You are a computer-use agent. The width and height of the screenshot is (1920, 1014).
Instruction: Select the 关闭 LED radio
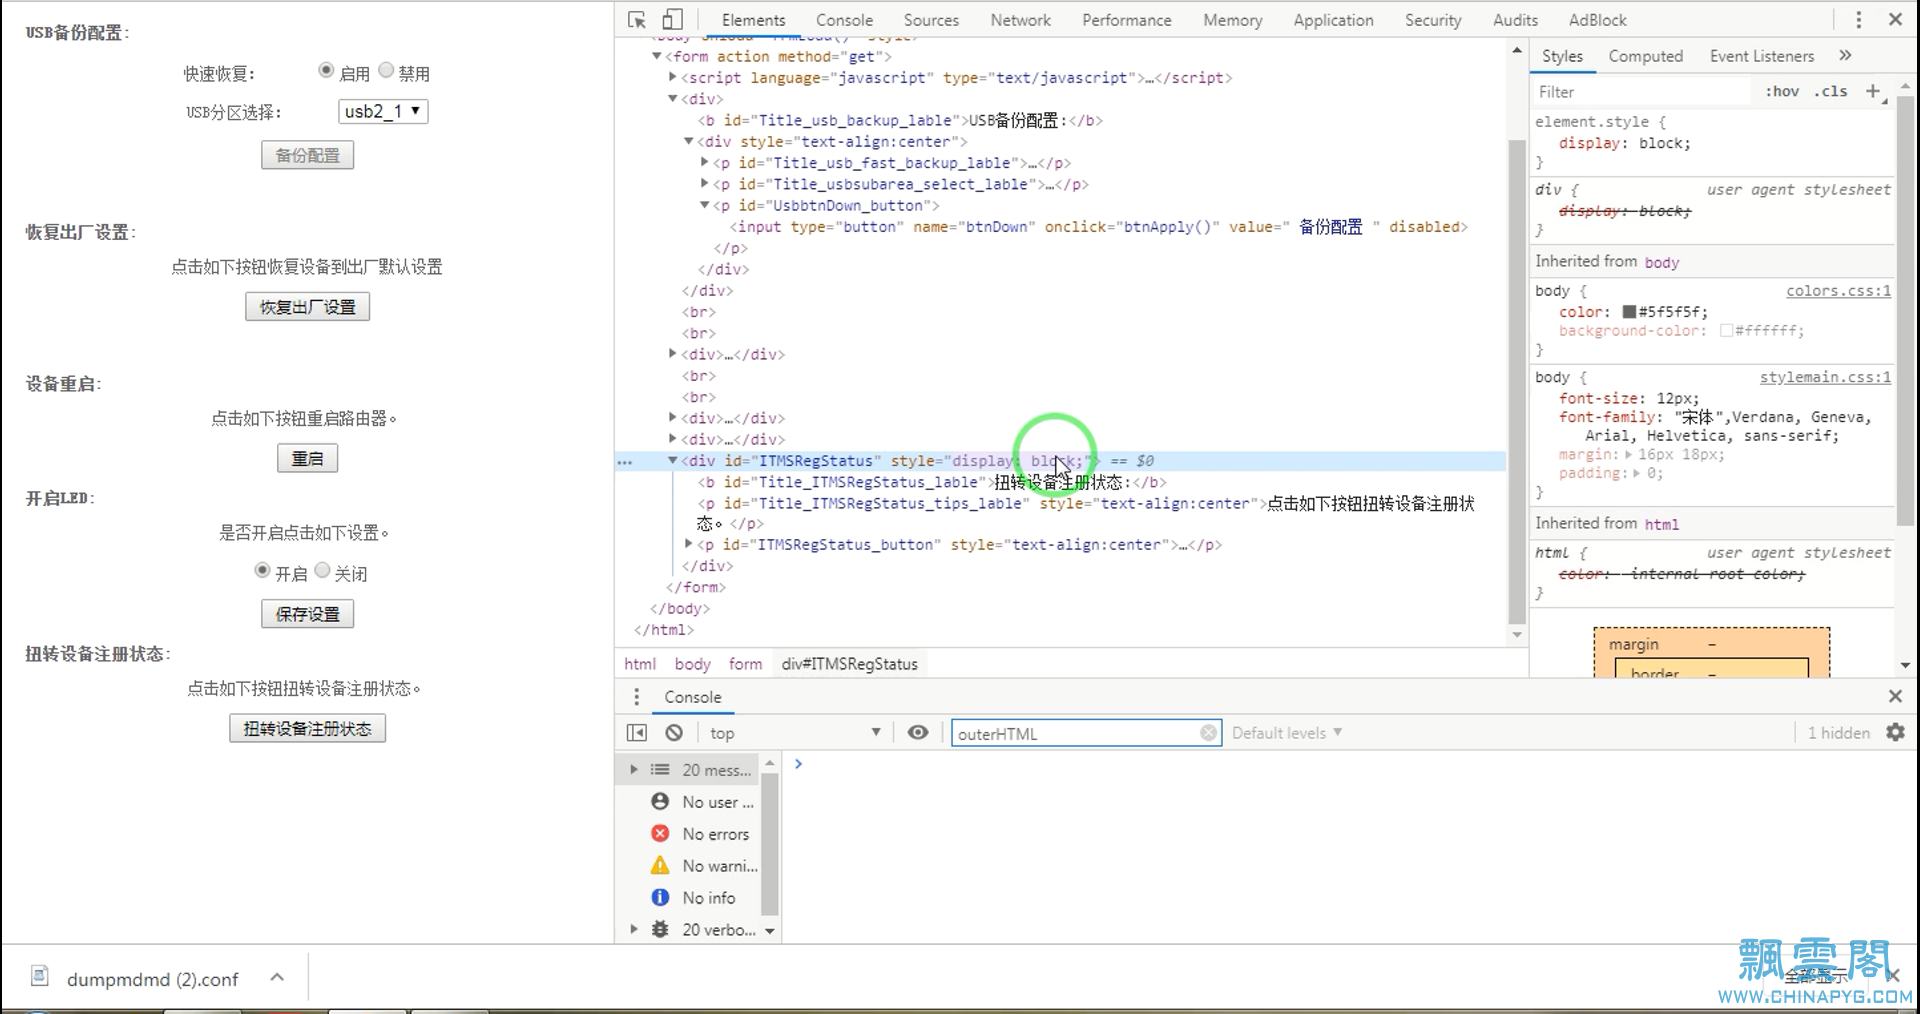322,570
